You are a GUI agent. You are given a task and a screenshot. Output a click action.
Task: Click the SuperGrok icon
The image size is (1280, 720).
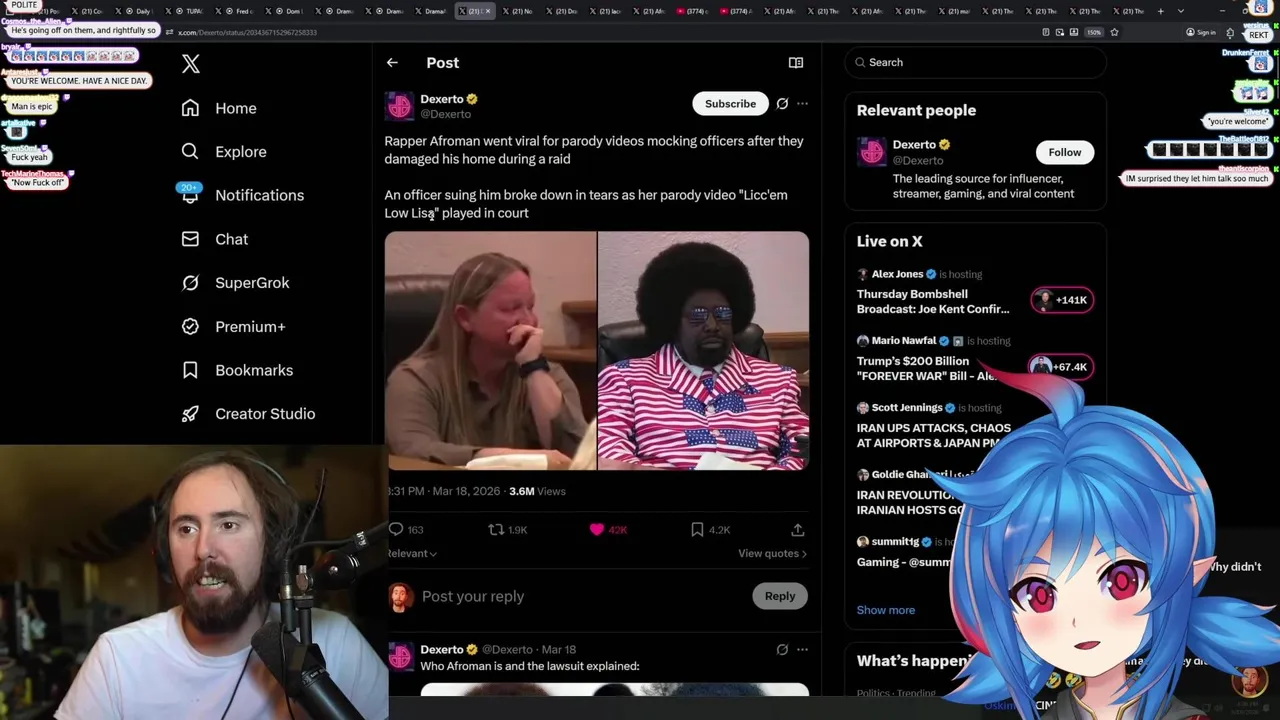pyautogui.click(x=190, y=283)
